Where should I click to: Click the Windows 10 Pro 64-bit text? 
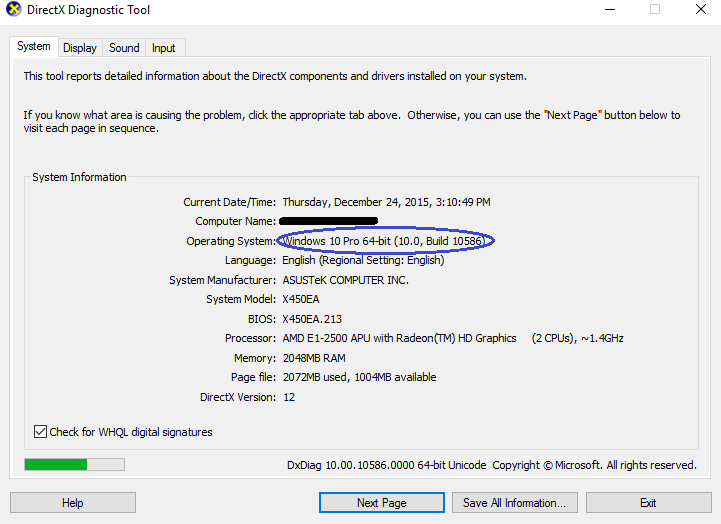point(384,241)
